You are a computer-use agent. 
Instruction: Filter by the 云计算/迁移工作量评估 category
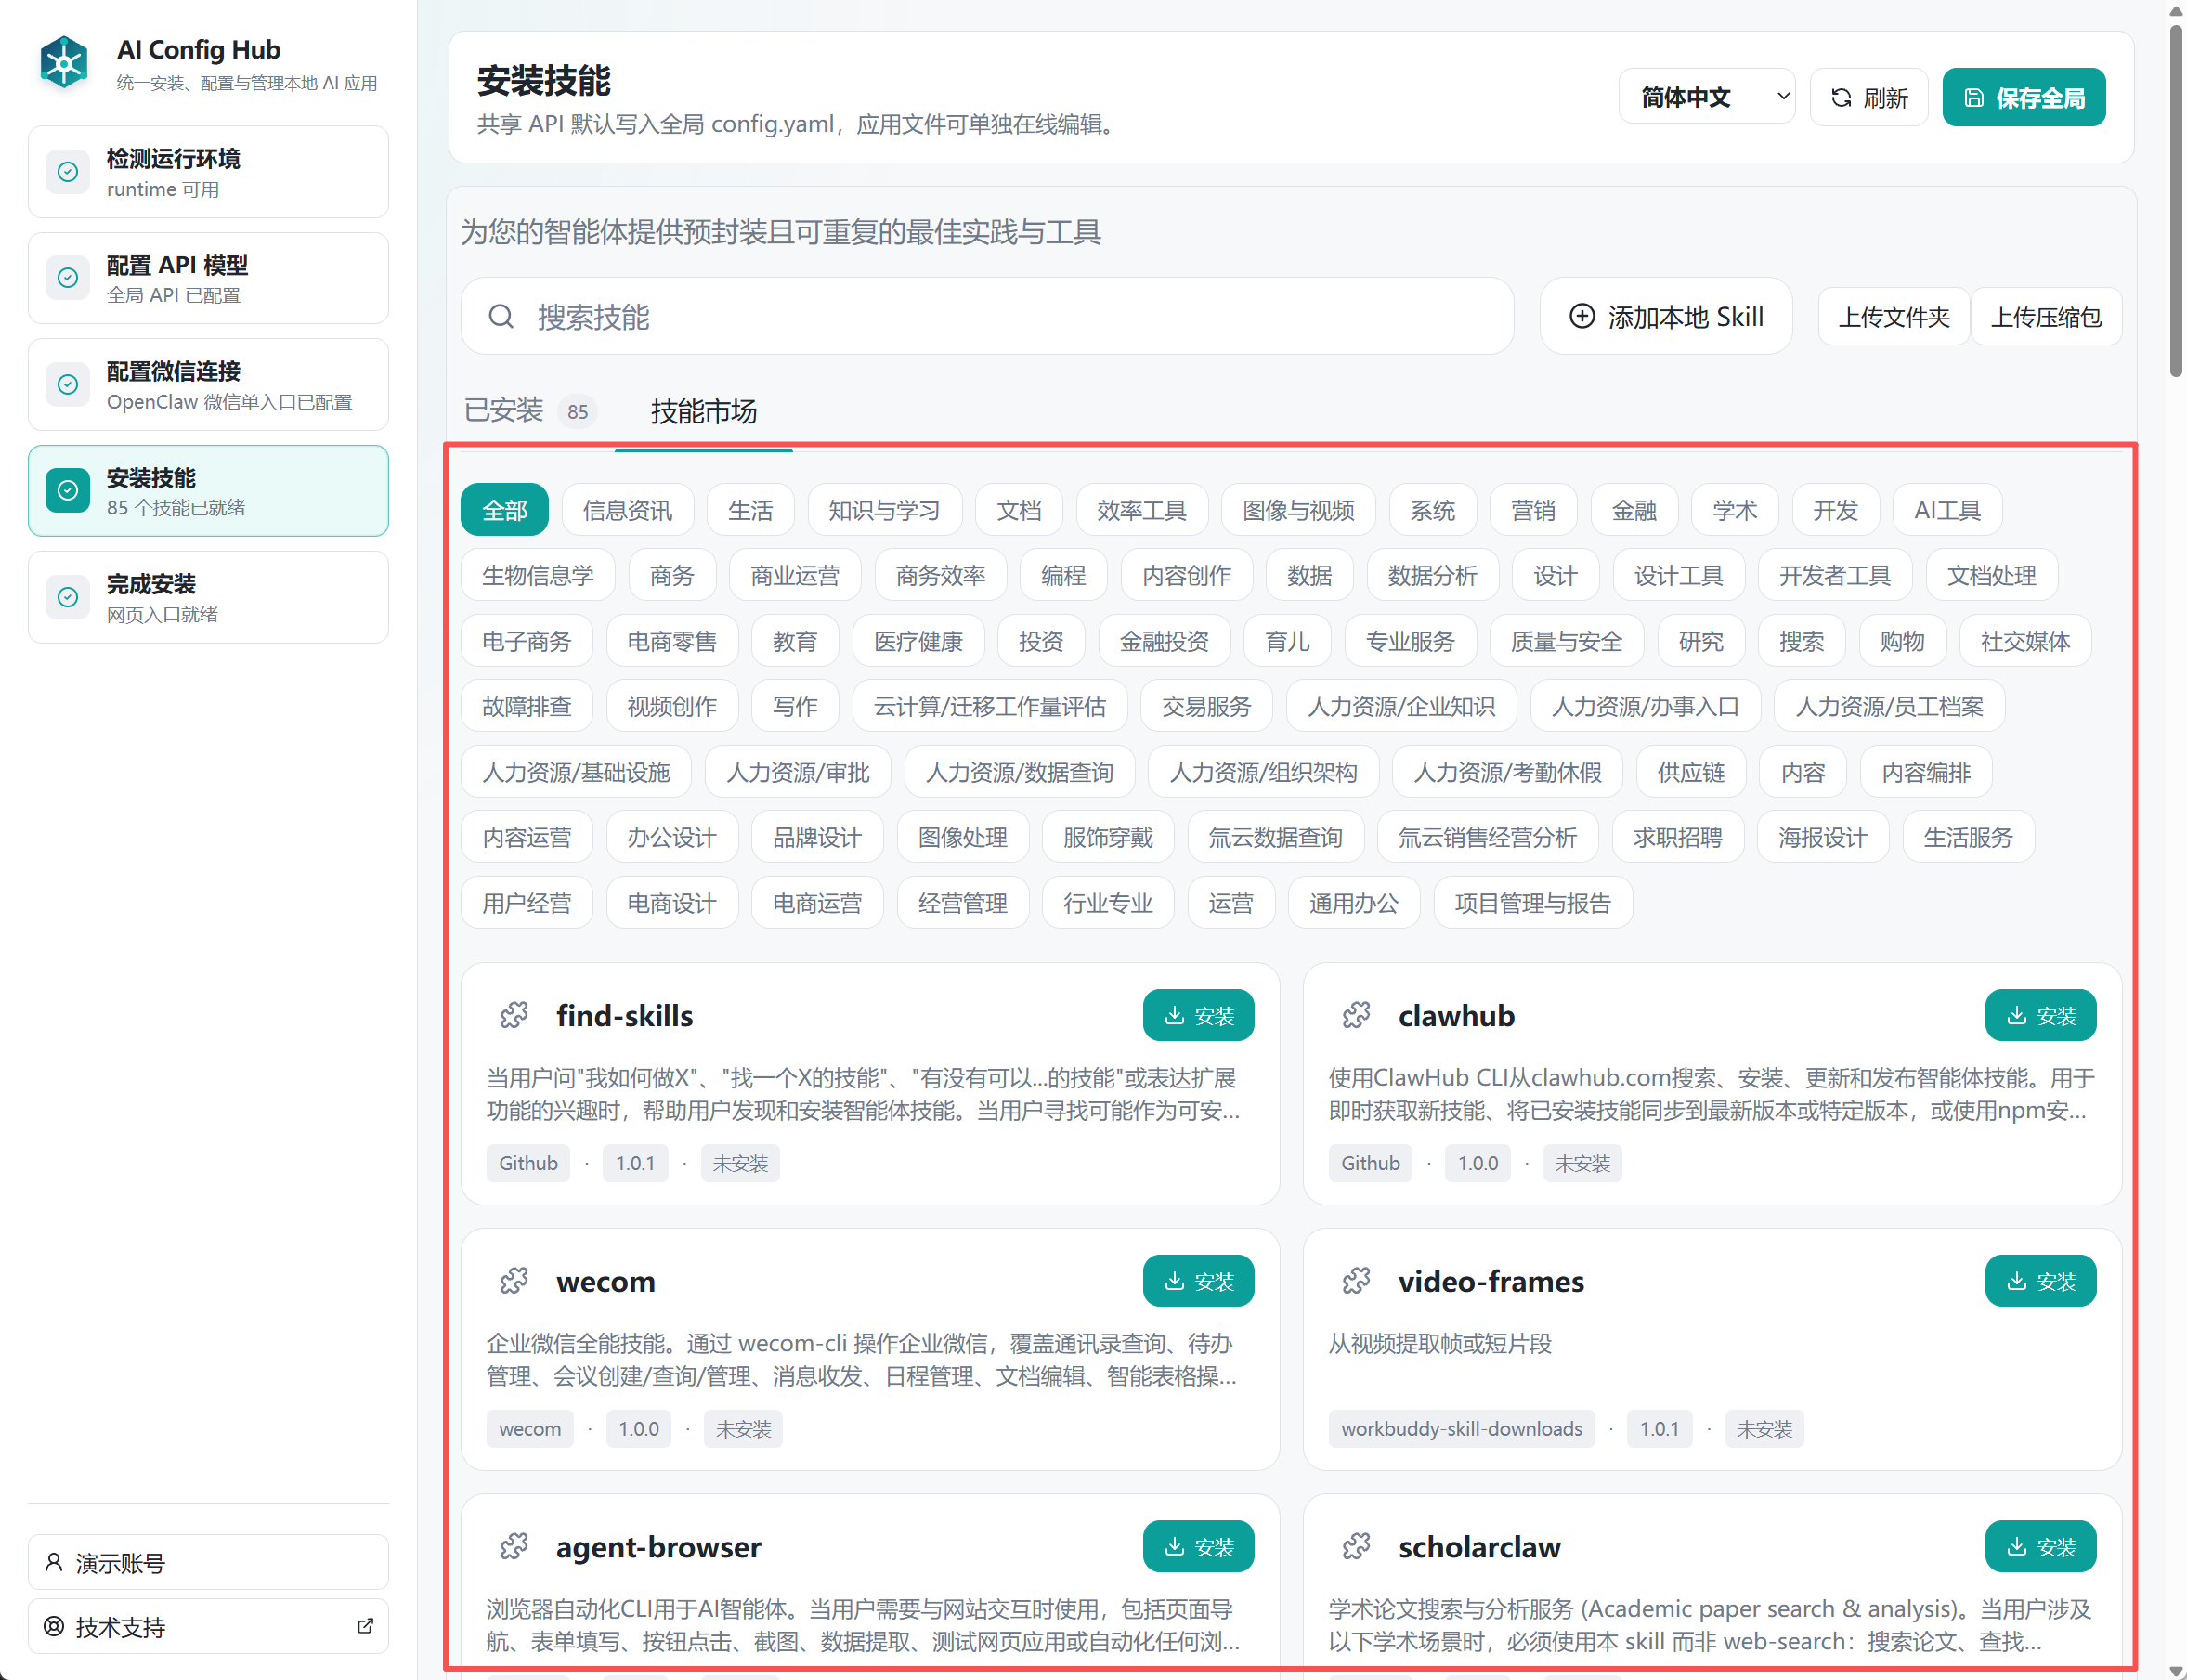coord(989,706)
